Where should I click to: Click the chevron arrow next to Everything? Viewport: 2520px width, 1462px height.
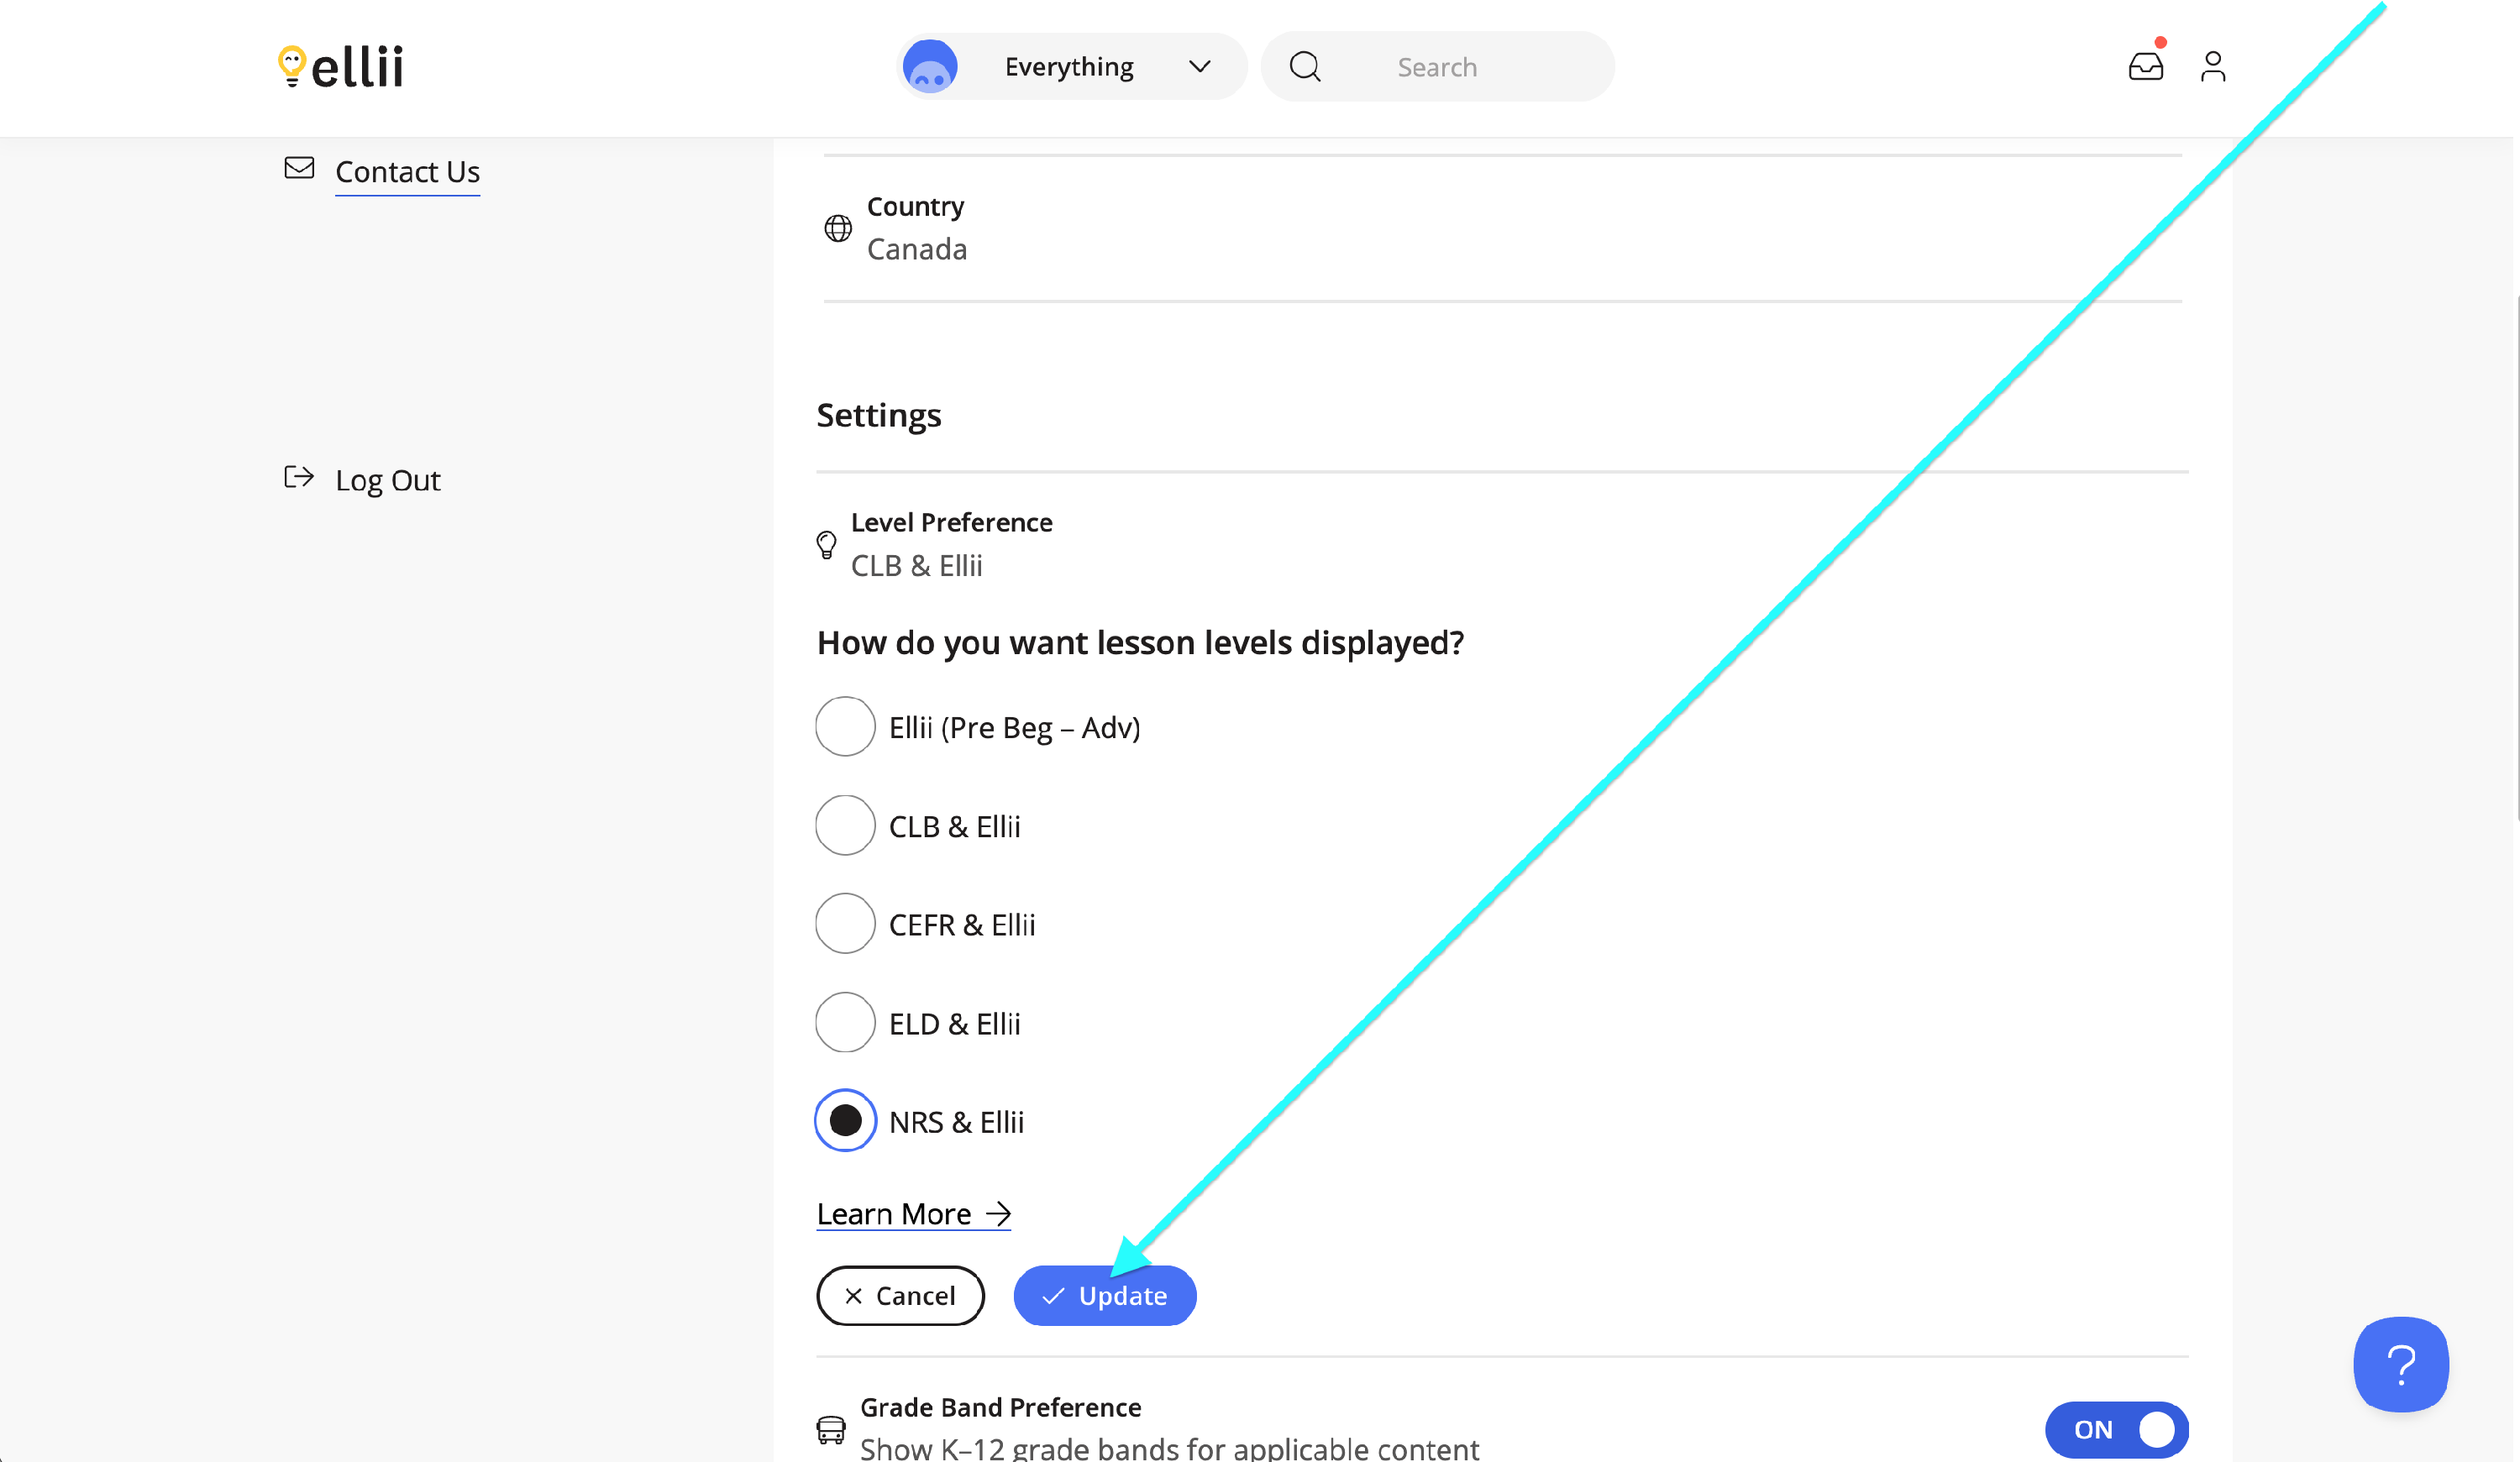(x=1199, y=67)
